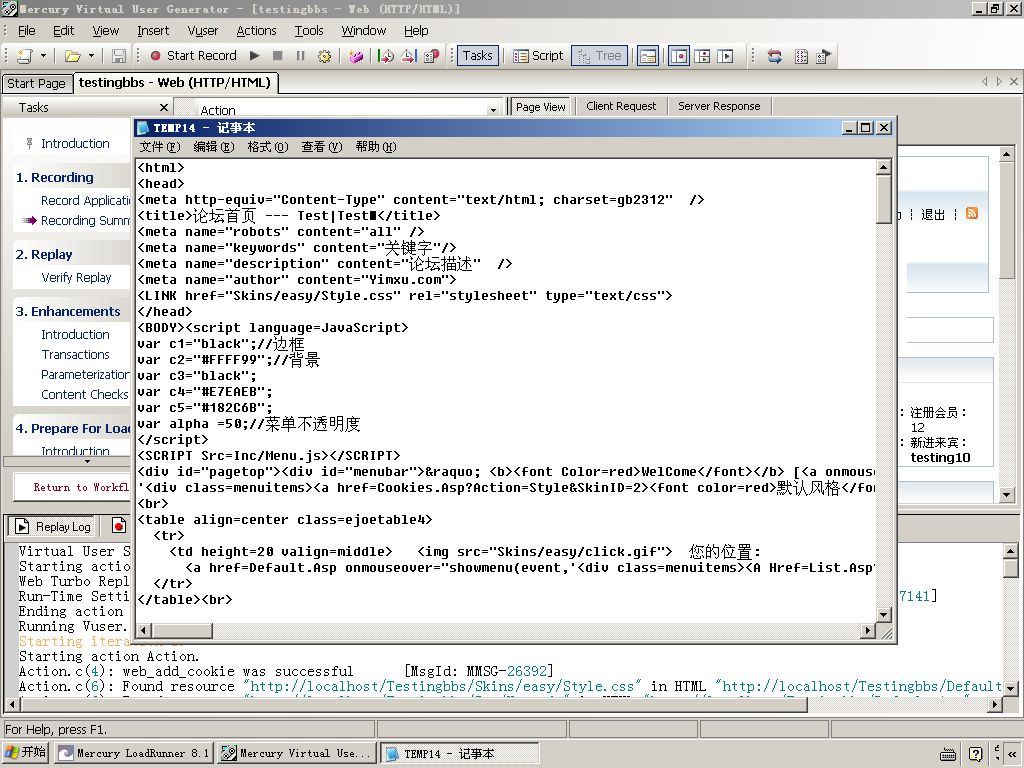The image size is (1024, 768).
Task: Click Notepad horizontal scrollbar right arrow
Action: [x=868, y=631]
